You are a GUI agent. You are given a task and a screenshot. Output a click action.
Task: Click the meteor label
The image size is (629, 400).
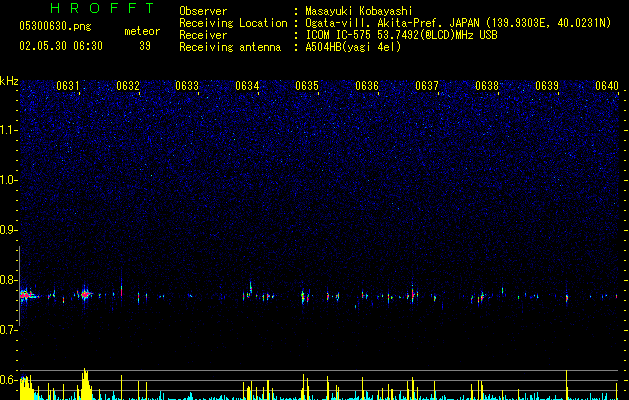click(142, 31)
